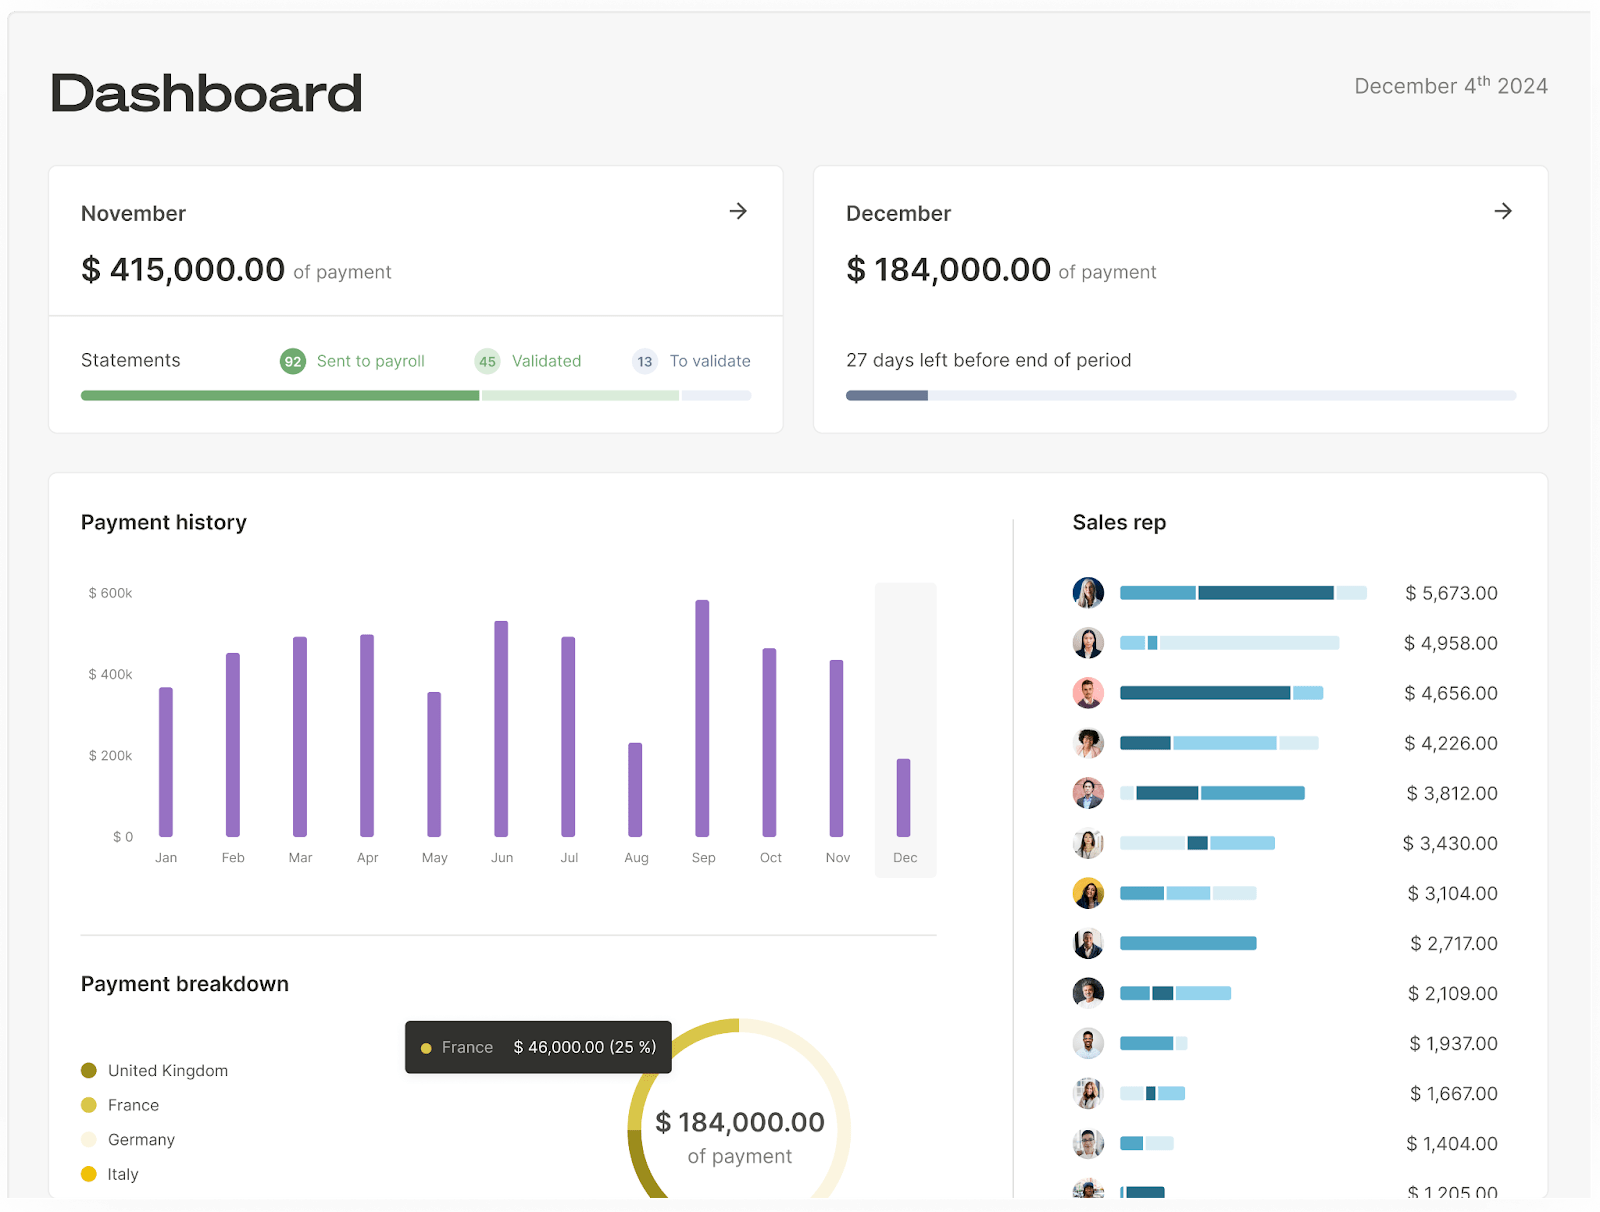Switch to the Payment history section
Screen dimensions: 1600x1212
163,521
